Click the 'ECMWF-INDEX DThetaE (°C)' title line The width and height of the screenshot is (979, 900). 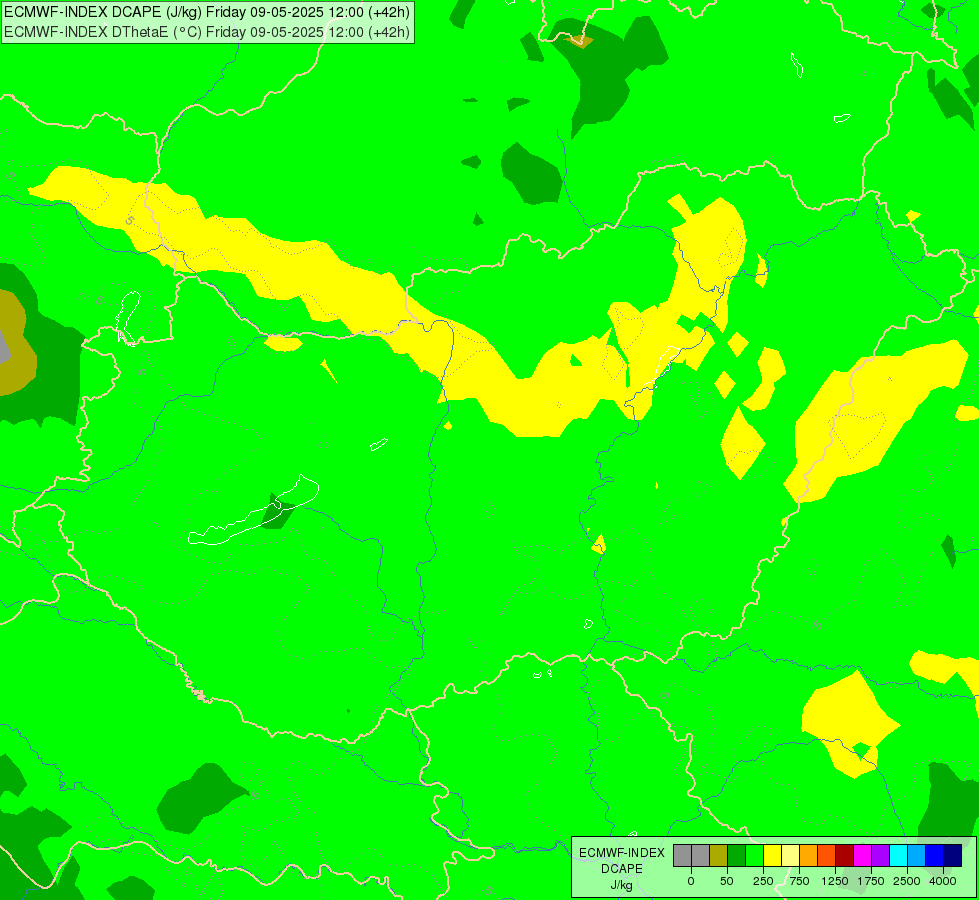coord(207,32)
